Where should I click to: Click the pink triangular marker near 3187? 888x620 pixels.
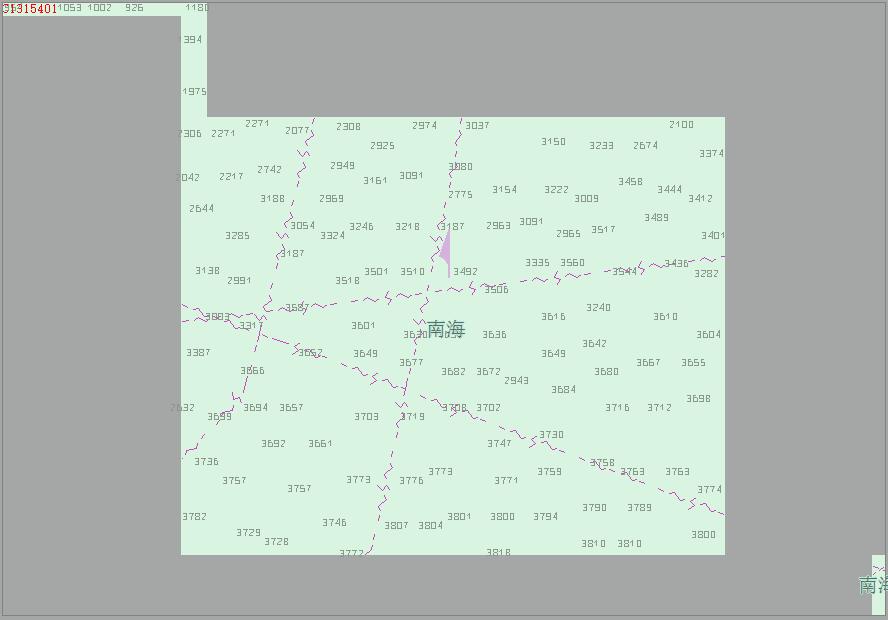445,250
